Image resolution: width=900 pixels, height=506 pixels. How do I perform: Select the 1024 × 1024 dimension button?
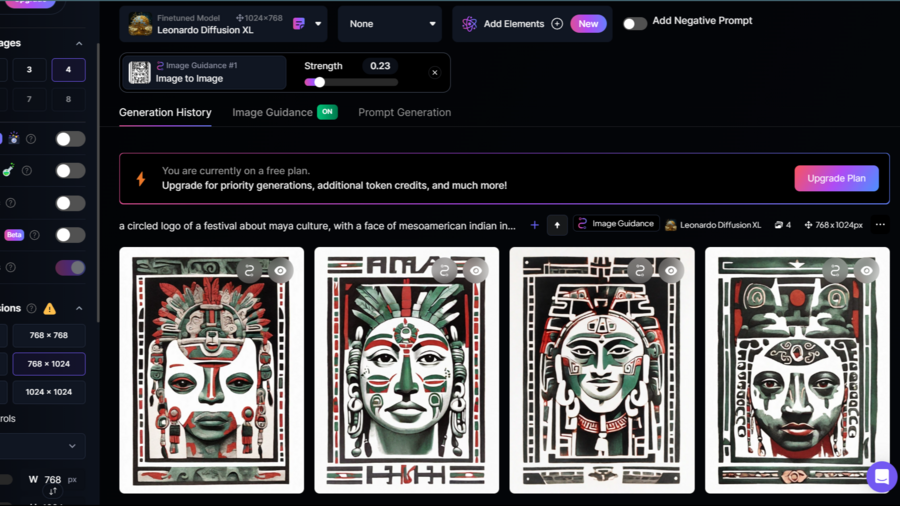coord(48,392)
